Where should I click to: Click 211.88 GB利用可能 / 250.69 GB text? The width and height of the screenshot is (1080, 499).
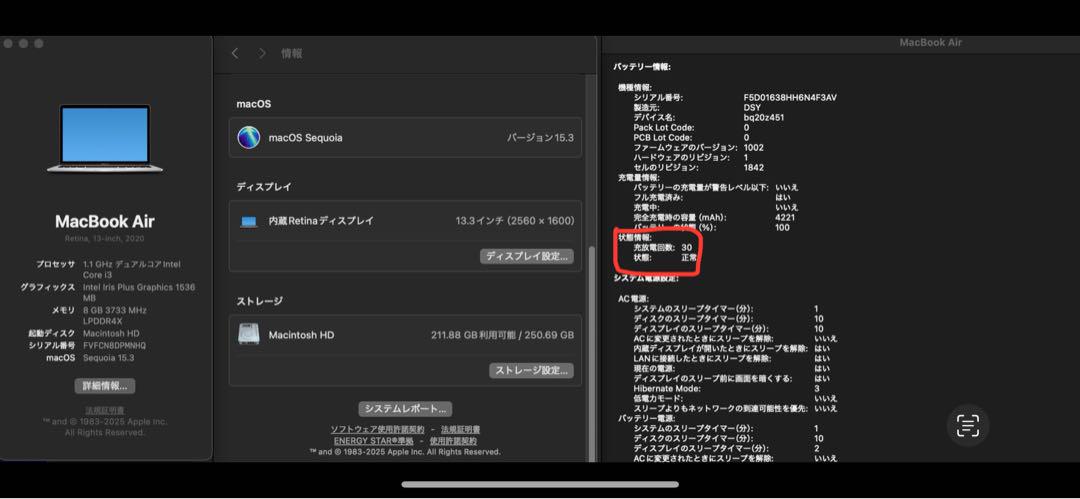pyautogui.click(x=502, y=335)
